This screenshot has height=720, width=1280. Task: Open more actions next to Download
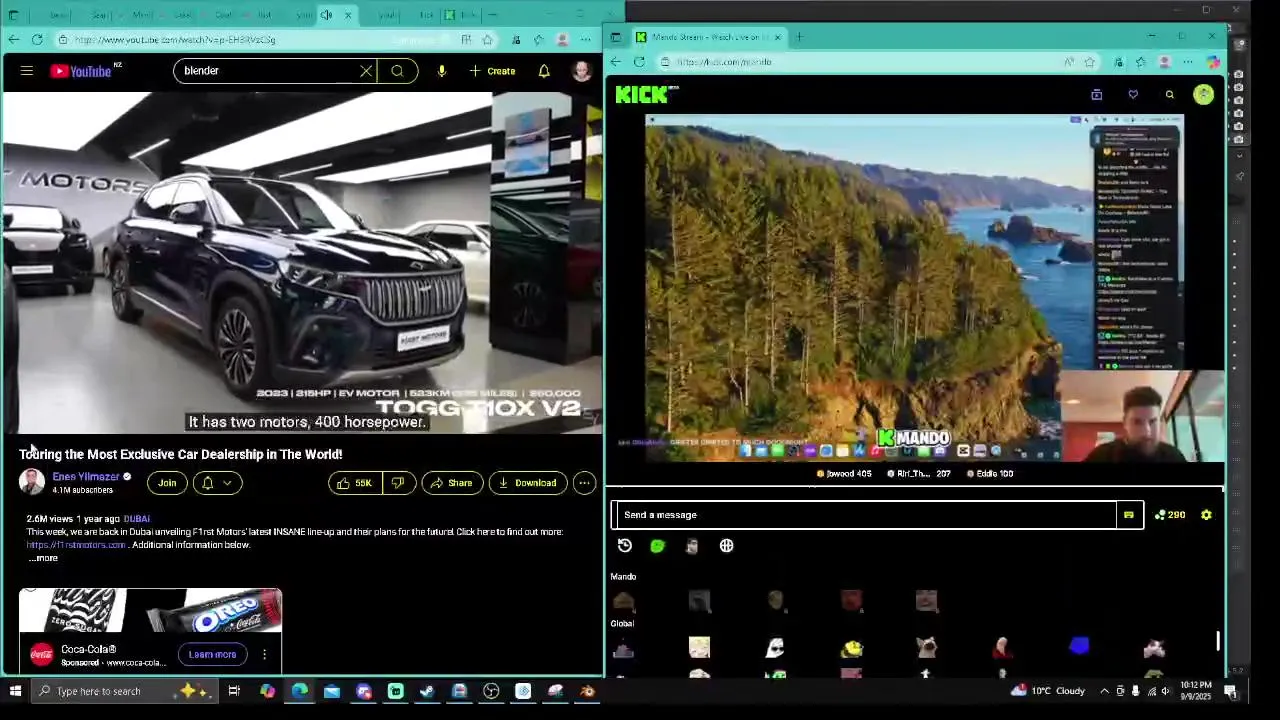pyautogui.click(x=584, y=483)
